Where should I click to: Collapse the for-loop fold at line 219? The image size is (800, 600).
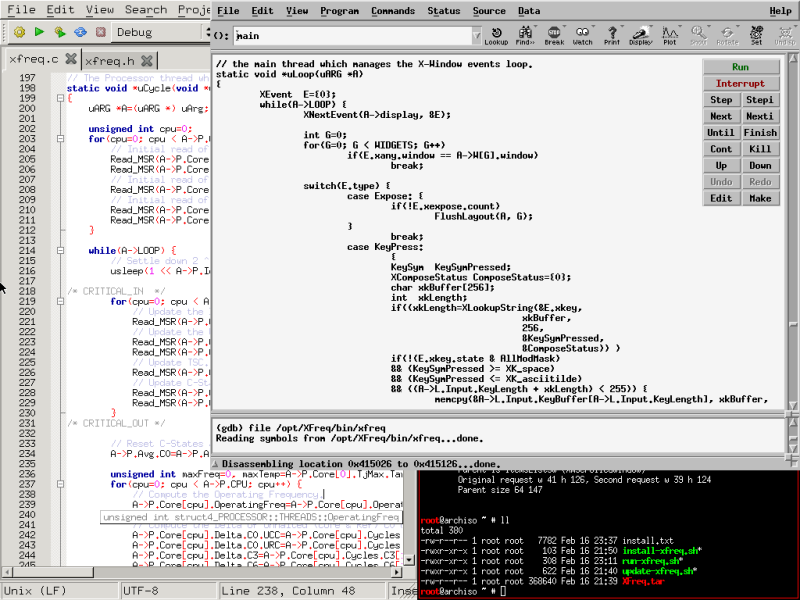60,302
